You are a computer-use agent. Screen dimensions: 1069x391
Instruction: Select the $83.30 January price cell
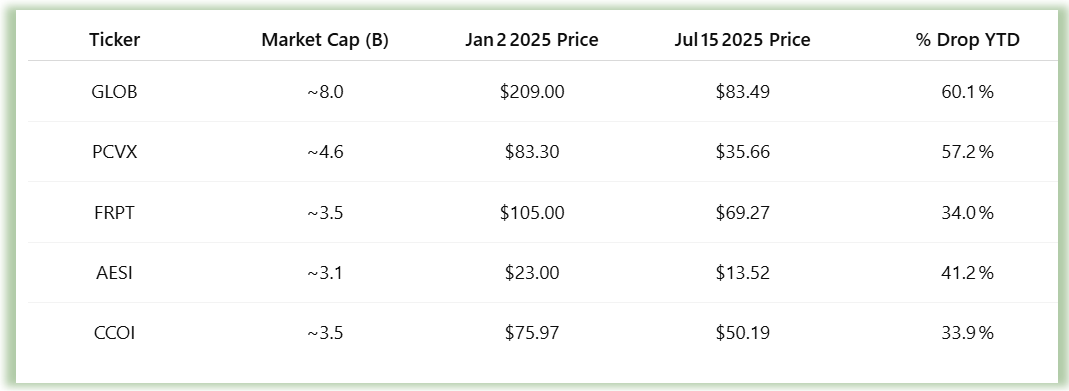532,152
